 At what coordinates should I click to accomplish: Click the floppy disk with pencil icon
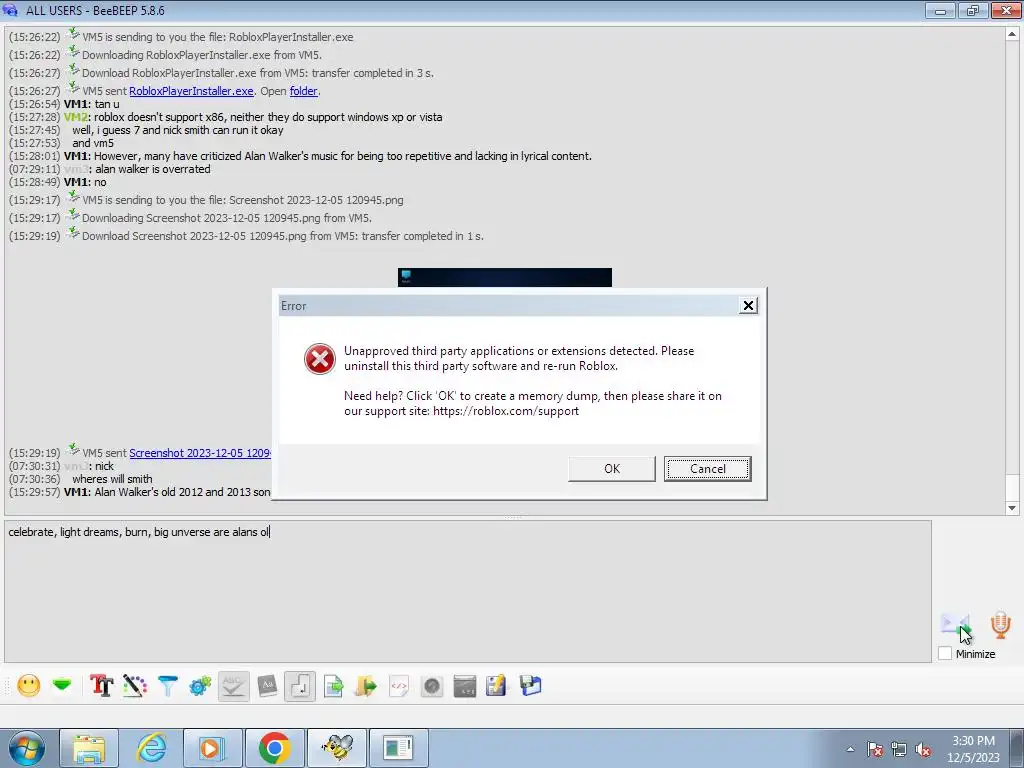496,686
